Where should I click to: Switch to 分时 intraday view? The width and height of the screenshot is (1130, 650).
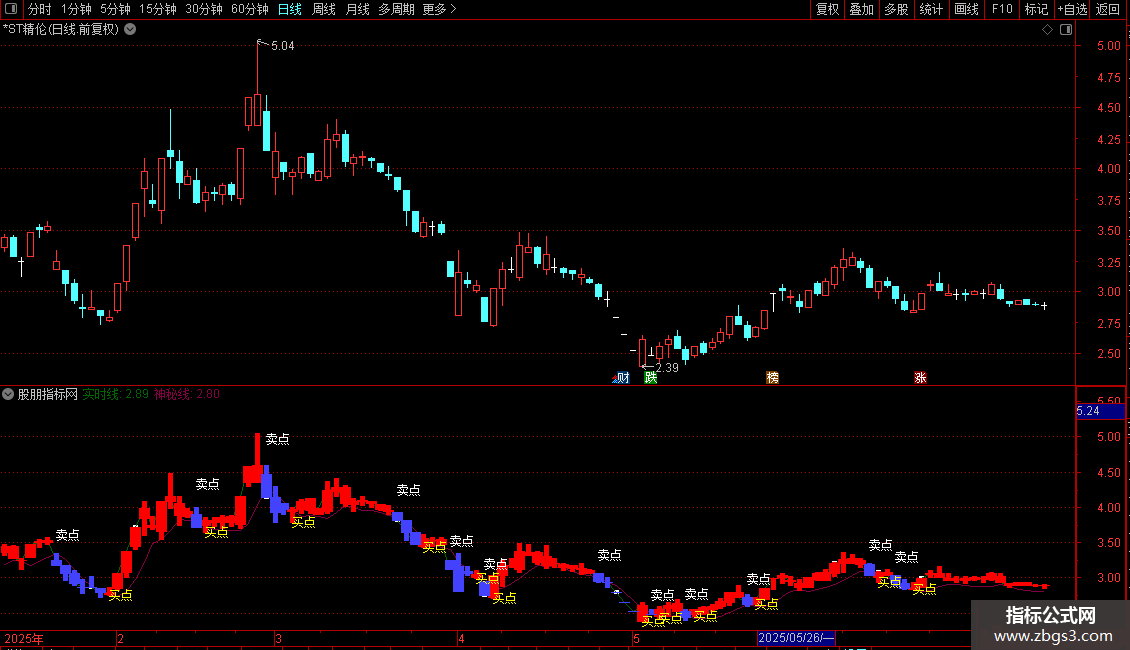(40, 9)
